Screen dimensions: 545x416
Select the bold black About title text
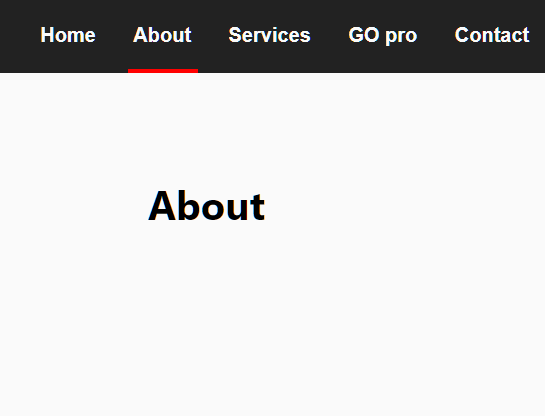pos(206,206)
